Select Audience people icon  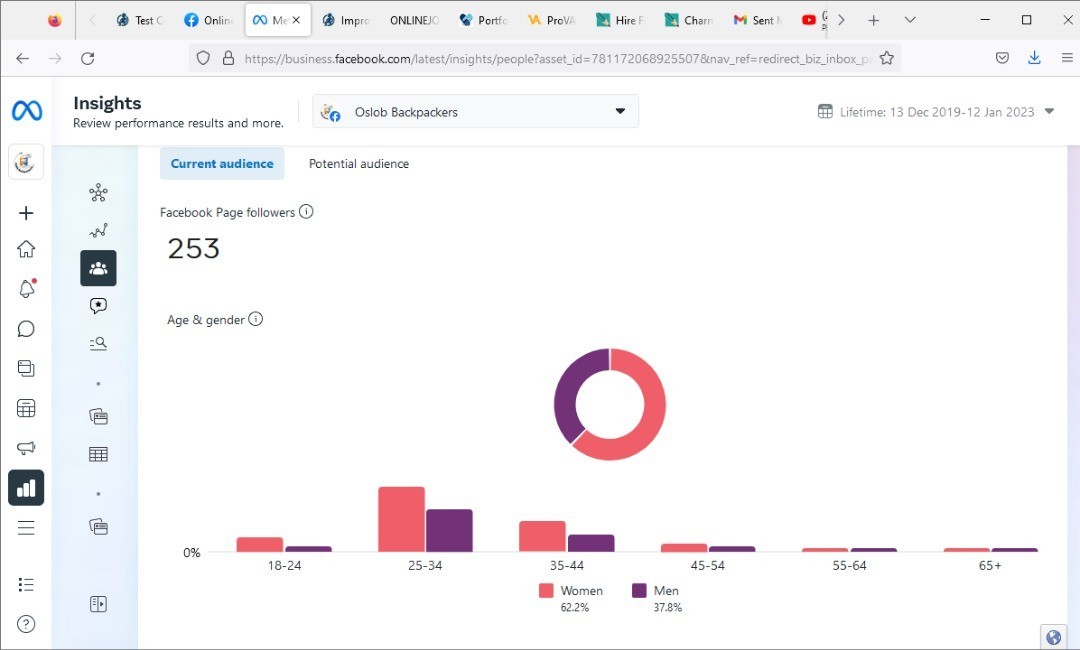tap(98, 268)
